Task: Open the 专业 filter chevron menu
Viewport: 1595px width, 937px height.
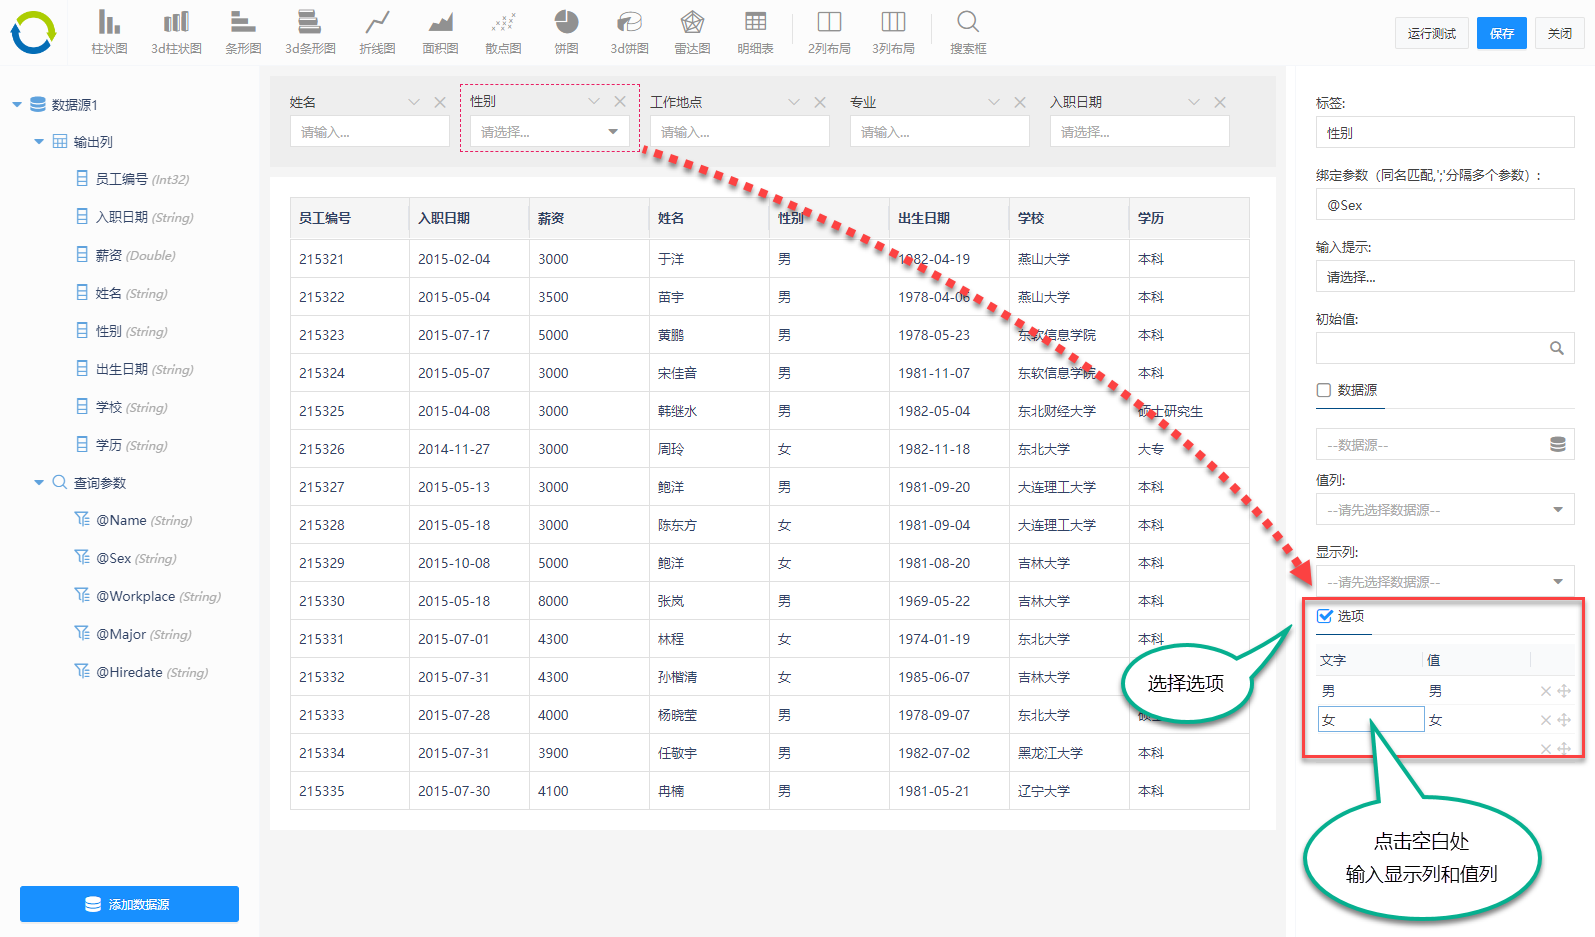Action: (x=994, y=102)
